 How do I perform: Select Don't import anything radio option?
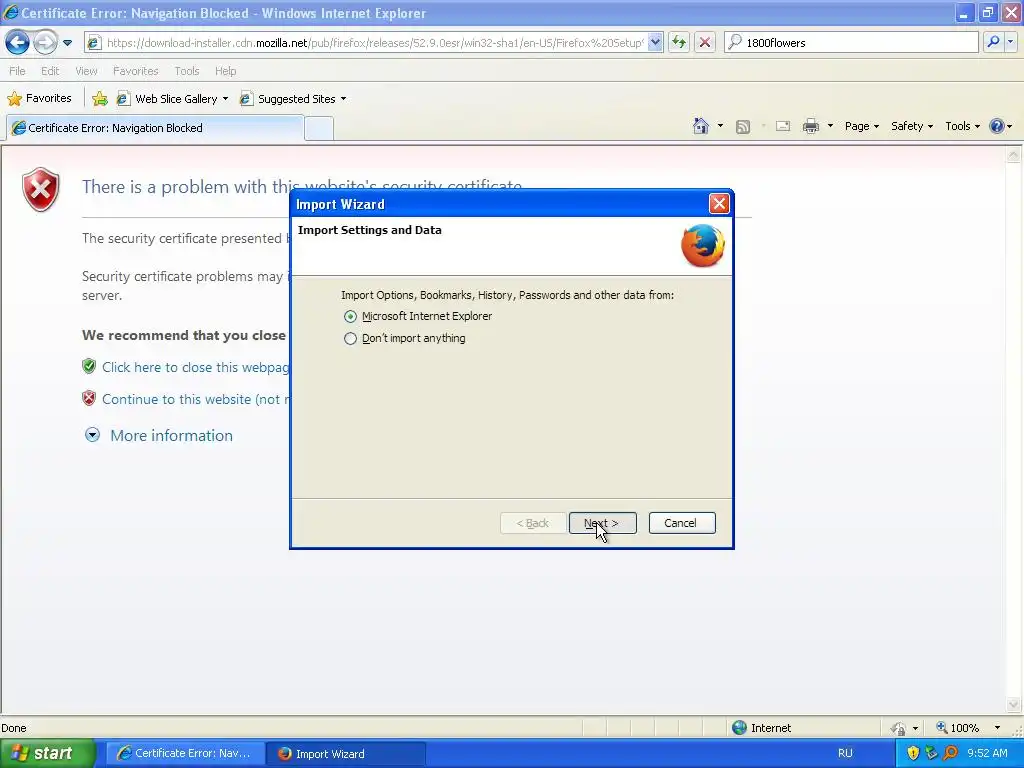(351, 339)
